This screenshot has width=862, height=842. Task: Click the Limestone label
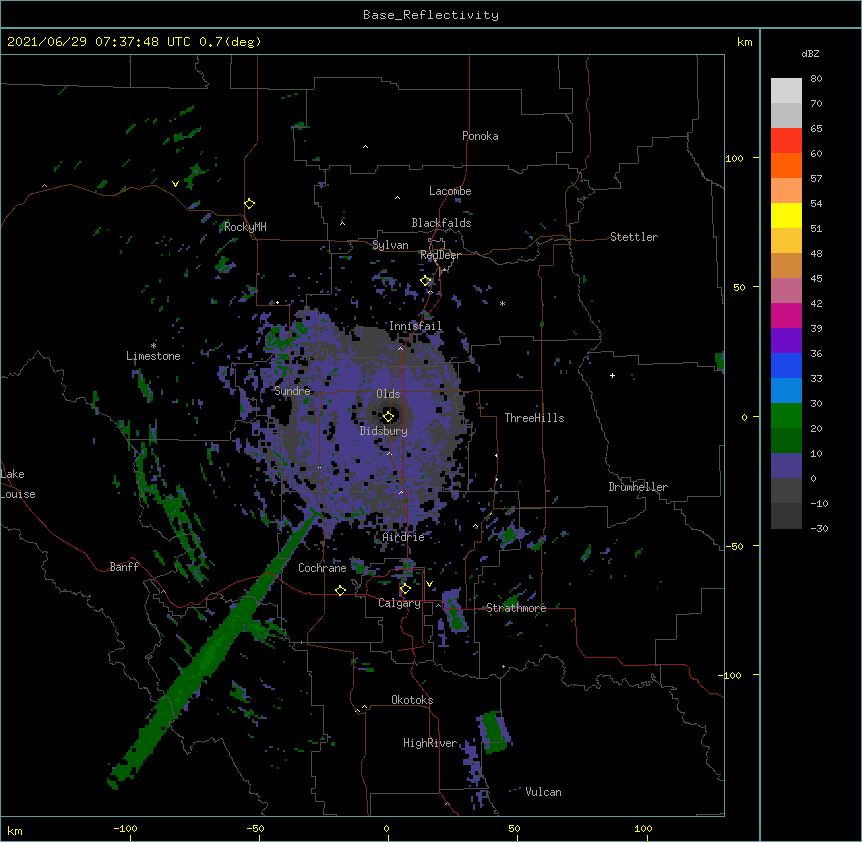(153, 356)
